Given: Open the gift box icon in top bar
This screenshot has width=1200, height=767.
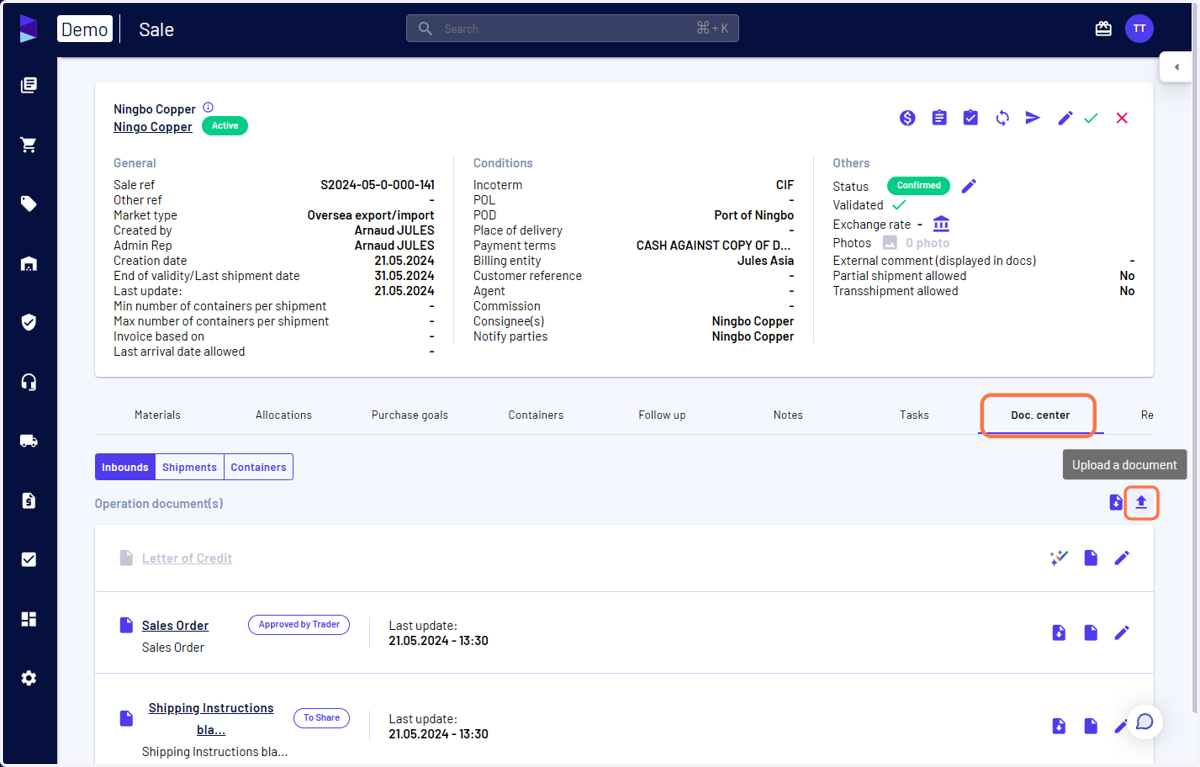Looking at the screenshot, I should point(1103,29).
